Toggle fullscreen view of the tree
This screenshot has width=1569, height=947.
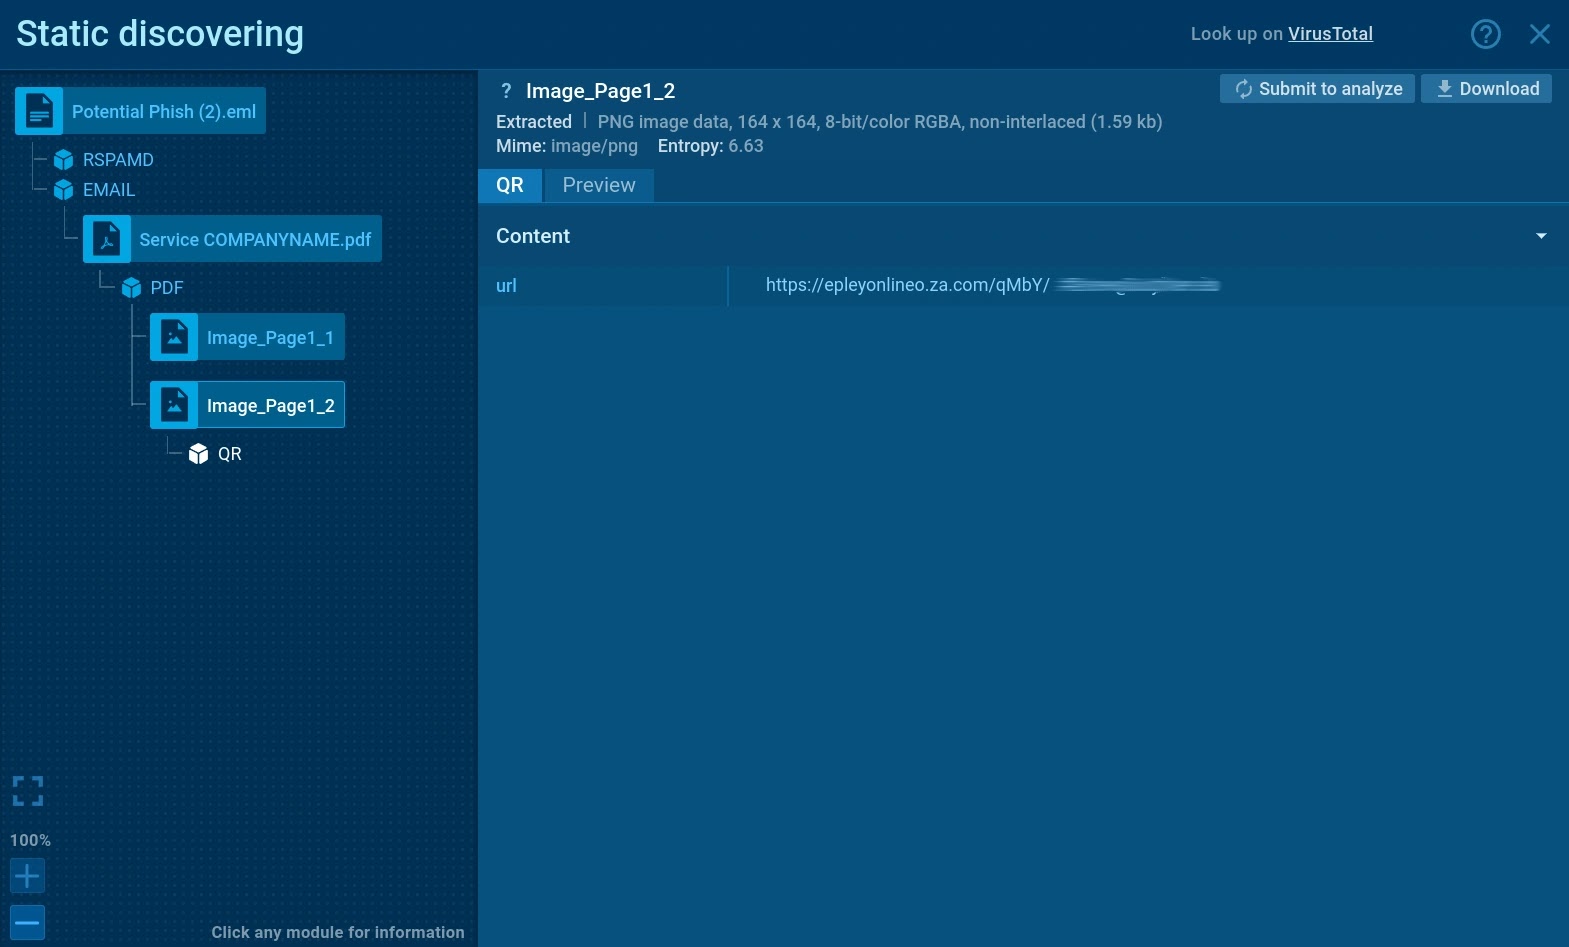point(28,791)
